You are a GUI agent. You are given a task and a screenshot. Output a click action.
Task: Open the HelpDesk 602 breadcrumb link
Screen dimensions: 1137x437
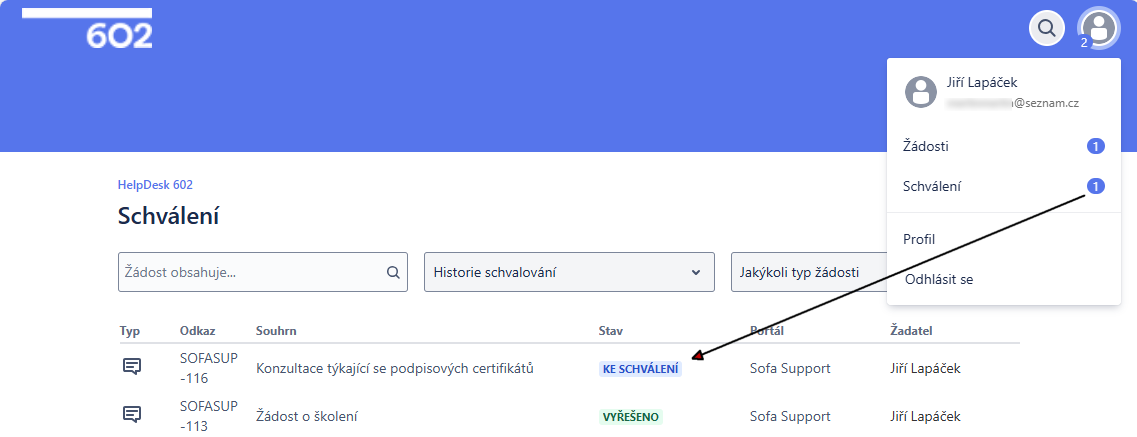(x=155, y=185)
